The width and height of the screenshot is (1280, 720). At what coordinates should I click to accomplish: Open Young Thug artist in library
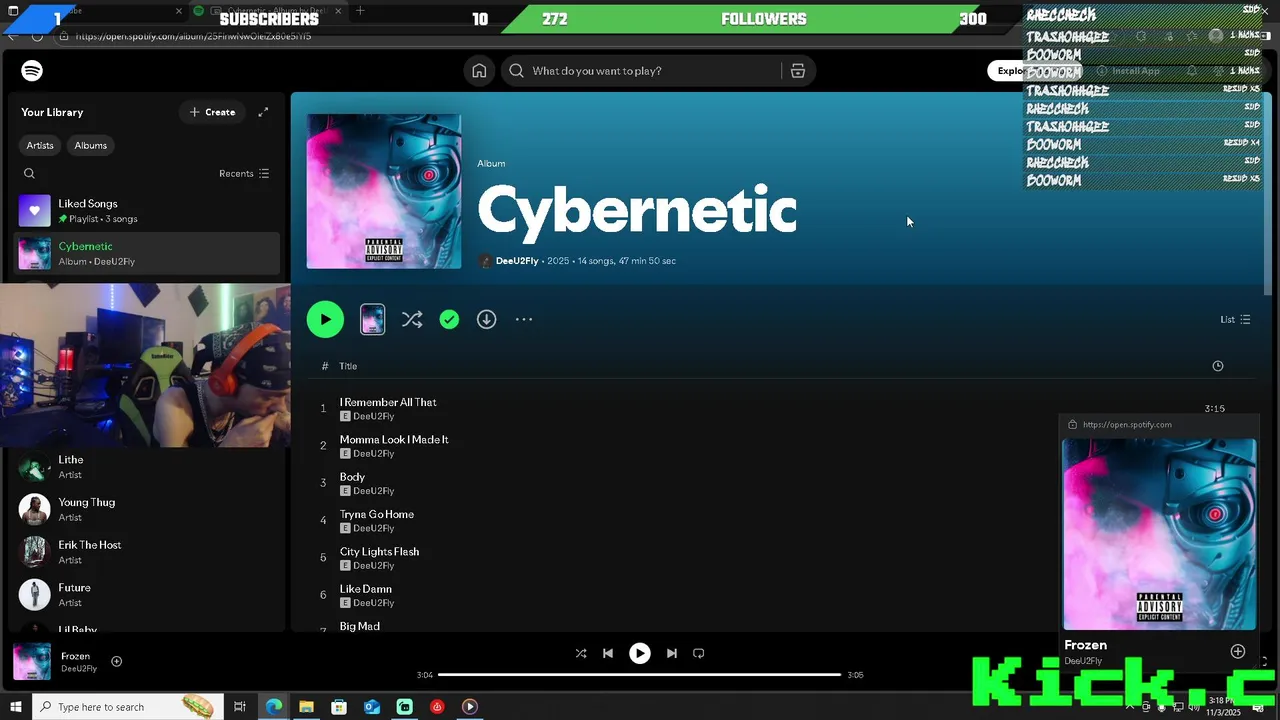click(148, 510)
